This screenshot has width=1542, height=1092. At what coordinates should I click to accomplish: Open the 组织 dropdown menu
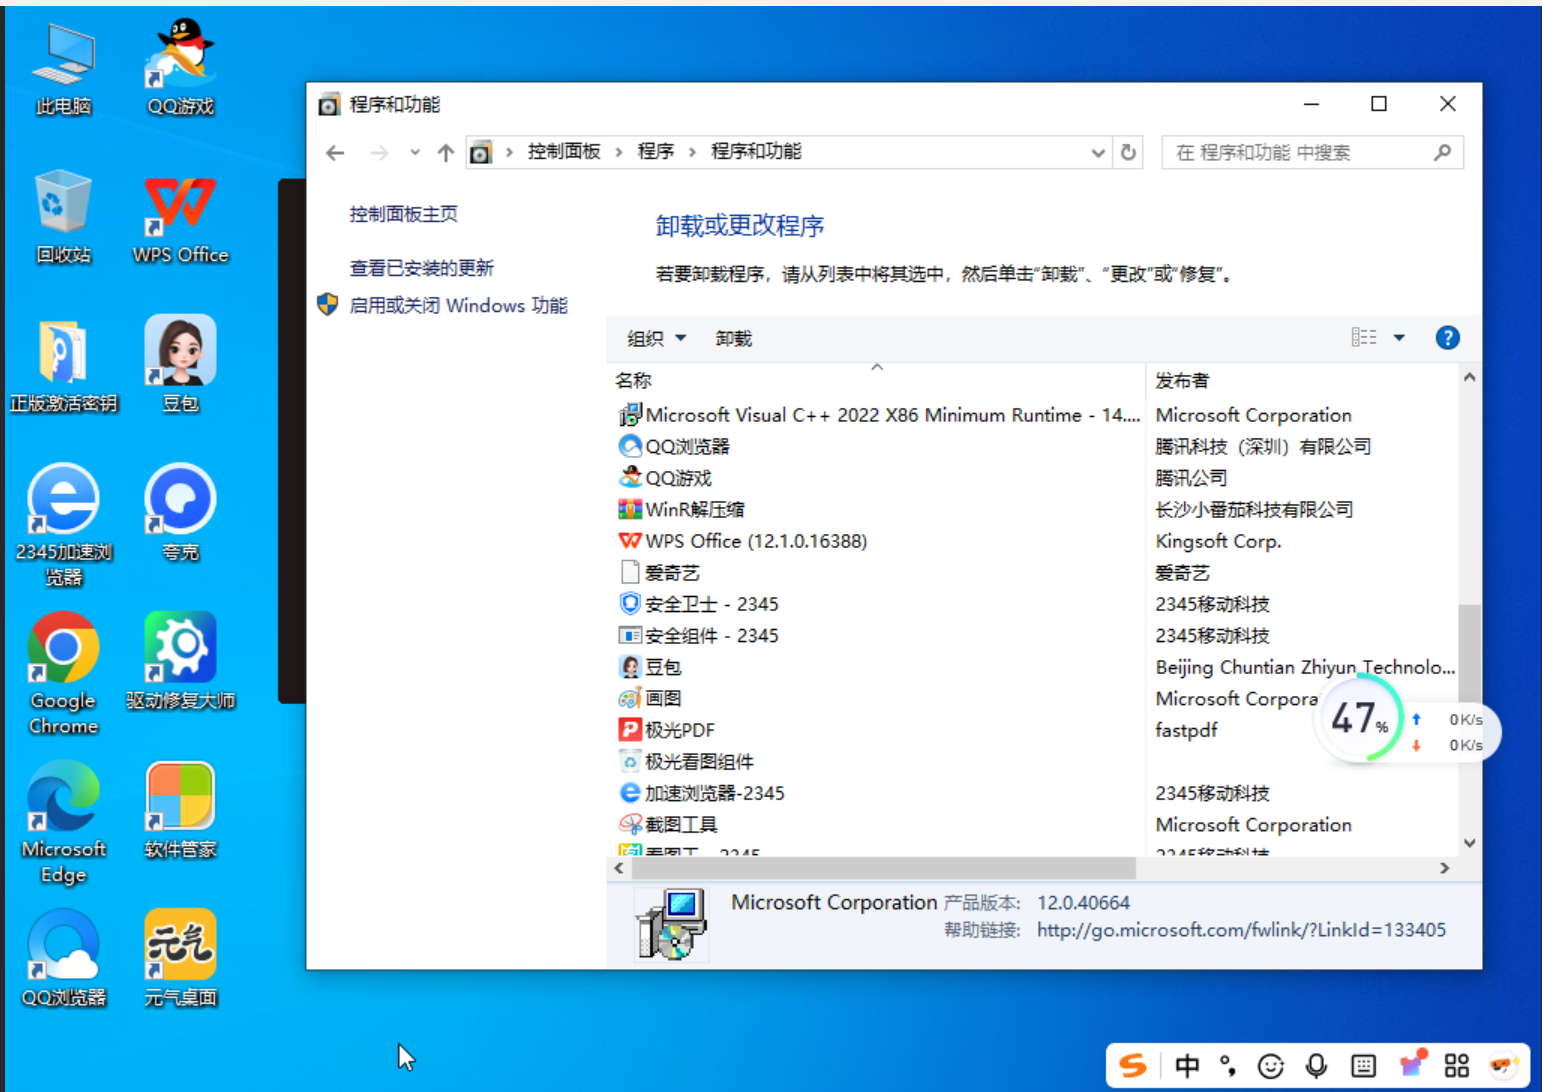[657, 339]
